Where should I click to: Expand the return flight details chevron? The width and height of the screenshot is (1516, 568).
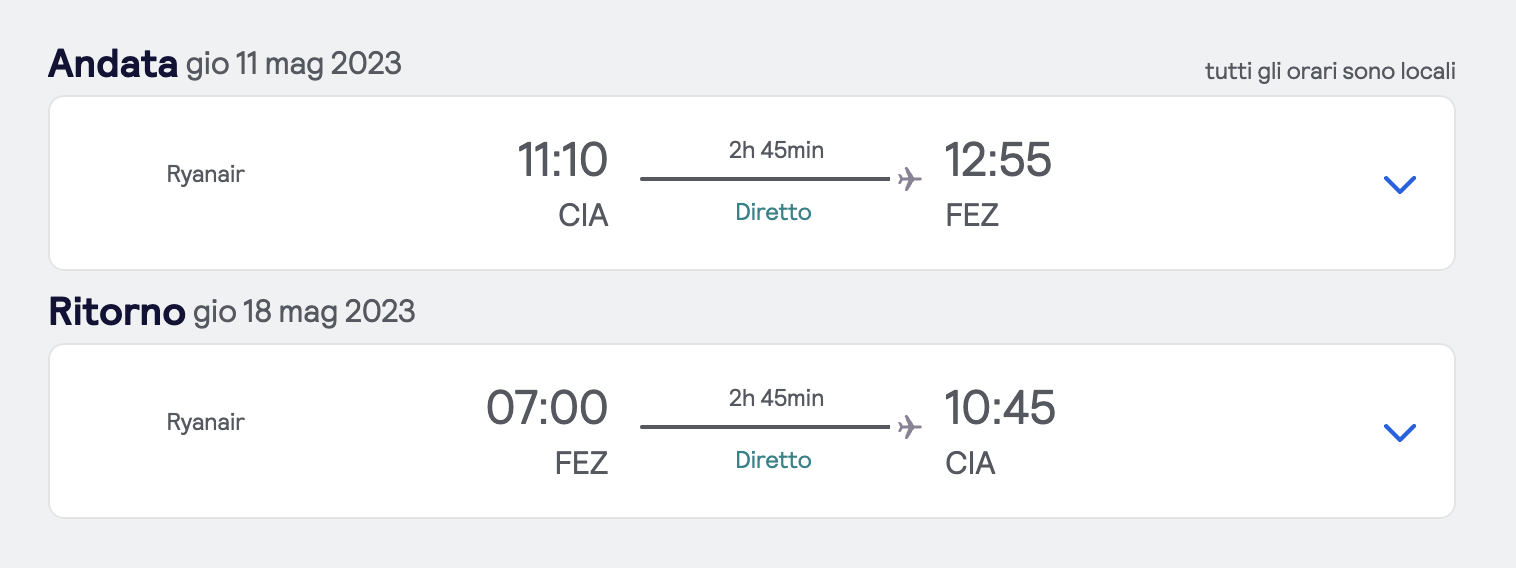tap(1399, 432)
